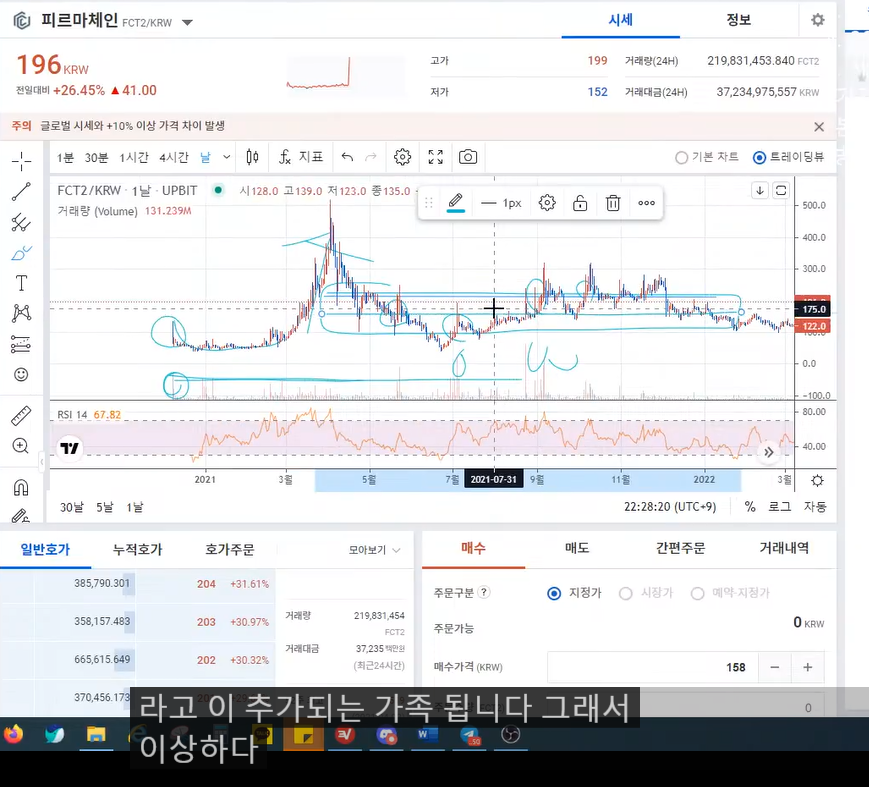Decrease buy price with minus button
This screenshot has width=869, height=787.
(x=775, y=667)
